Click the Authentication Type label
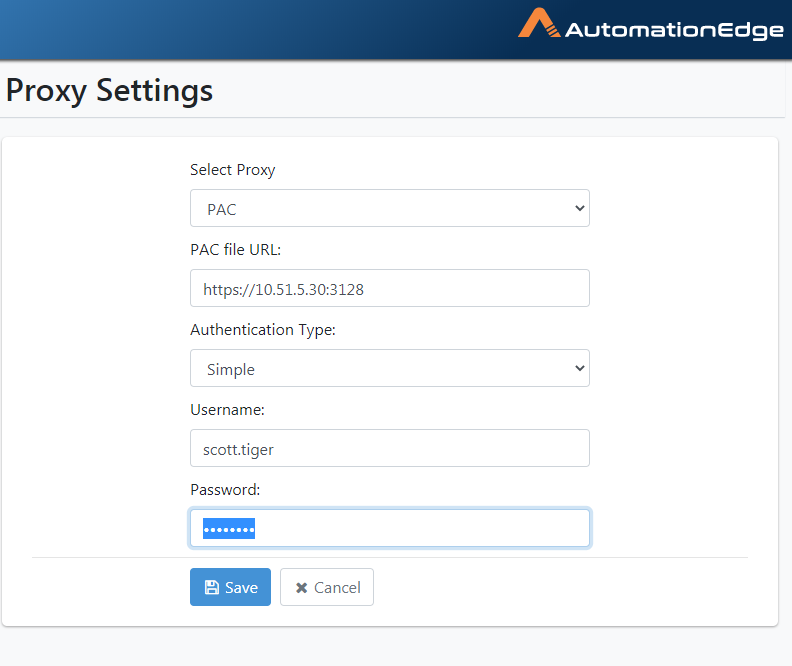The width and height of the screenshot is (792, 666). [263, 330]
